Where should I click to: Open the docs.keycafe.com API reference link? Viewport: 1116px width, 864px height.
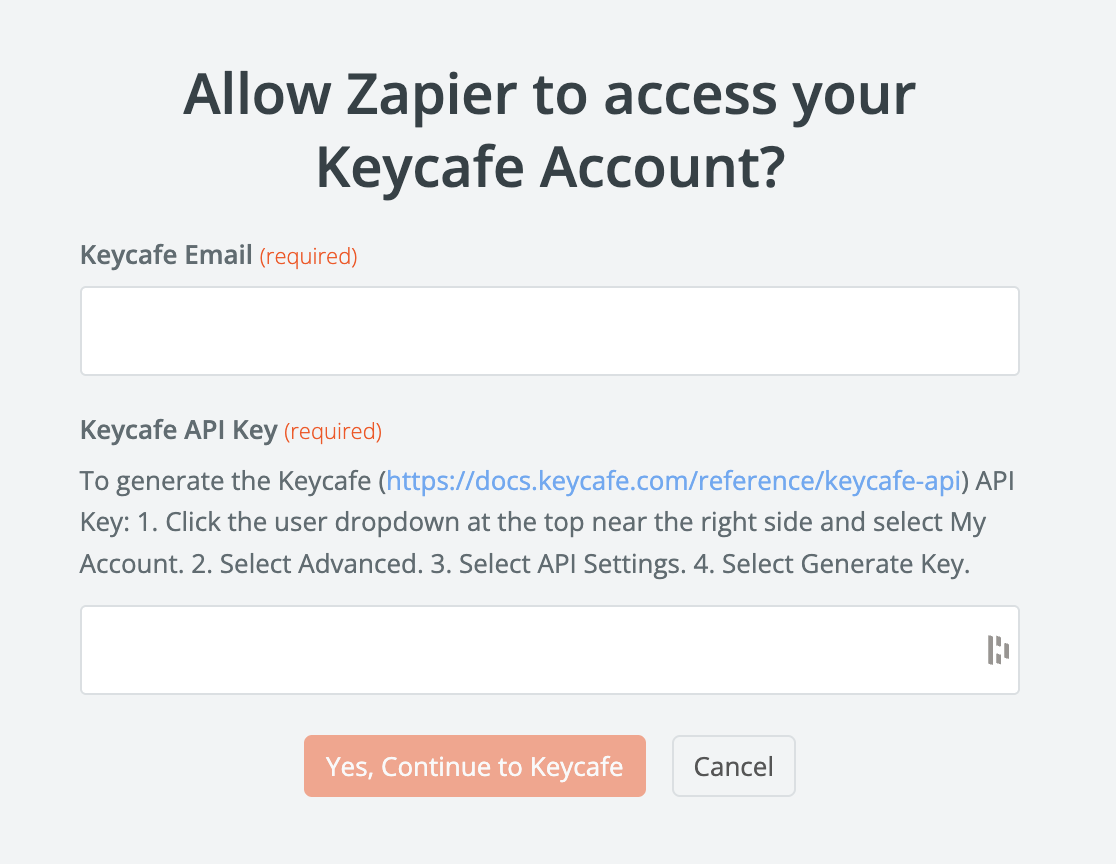point(674,481)
